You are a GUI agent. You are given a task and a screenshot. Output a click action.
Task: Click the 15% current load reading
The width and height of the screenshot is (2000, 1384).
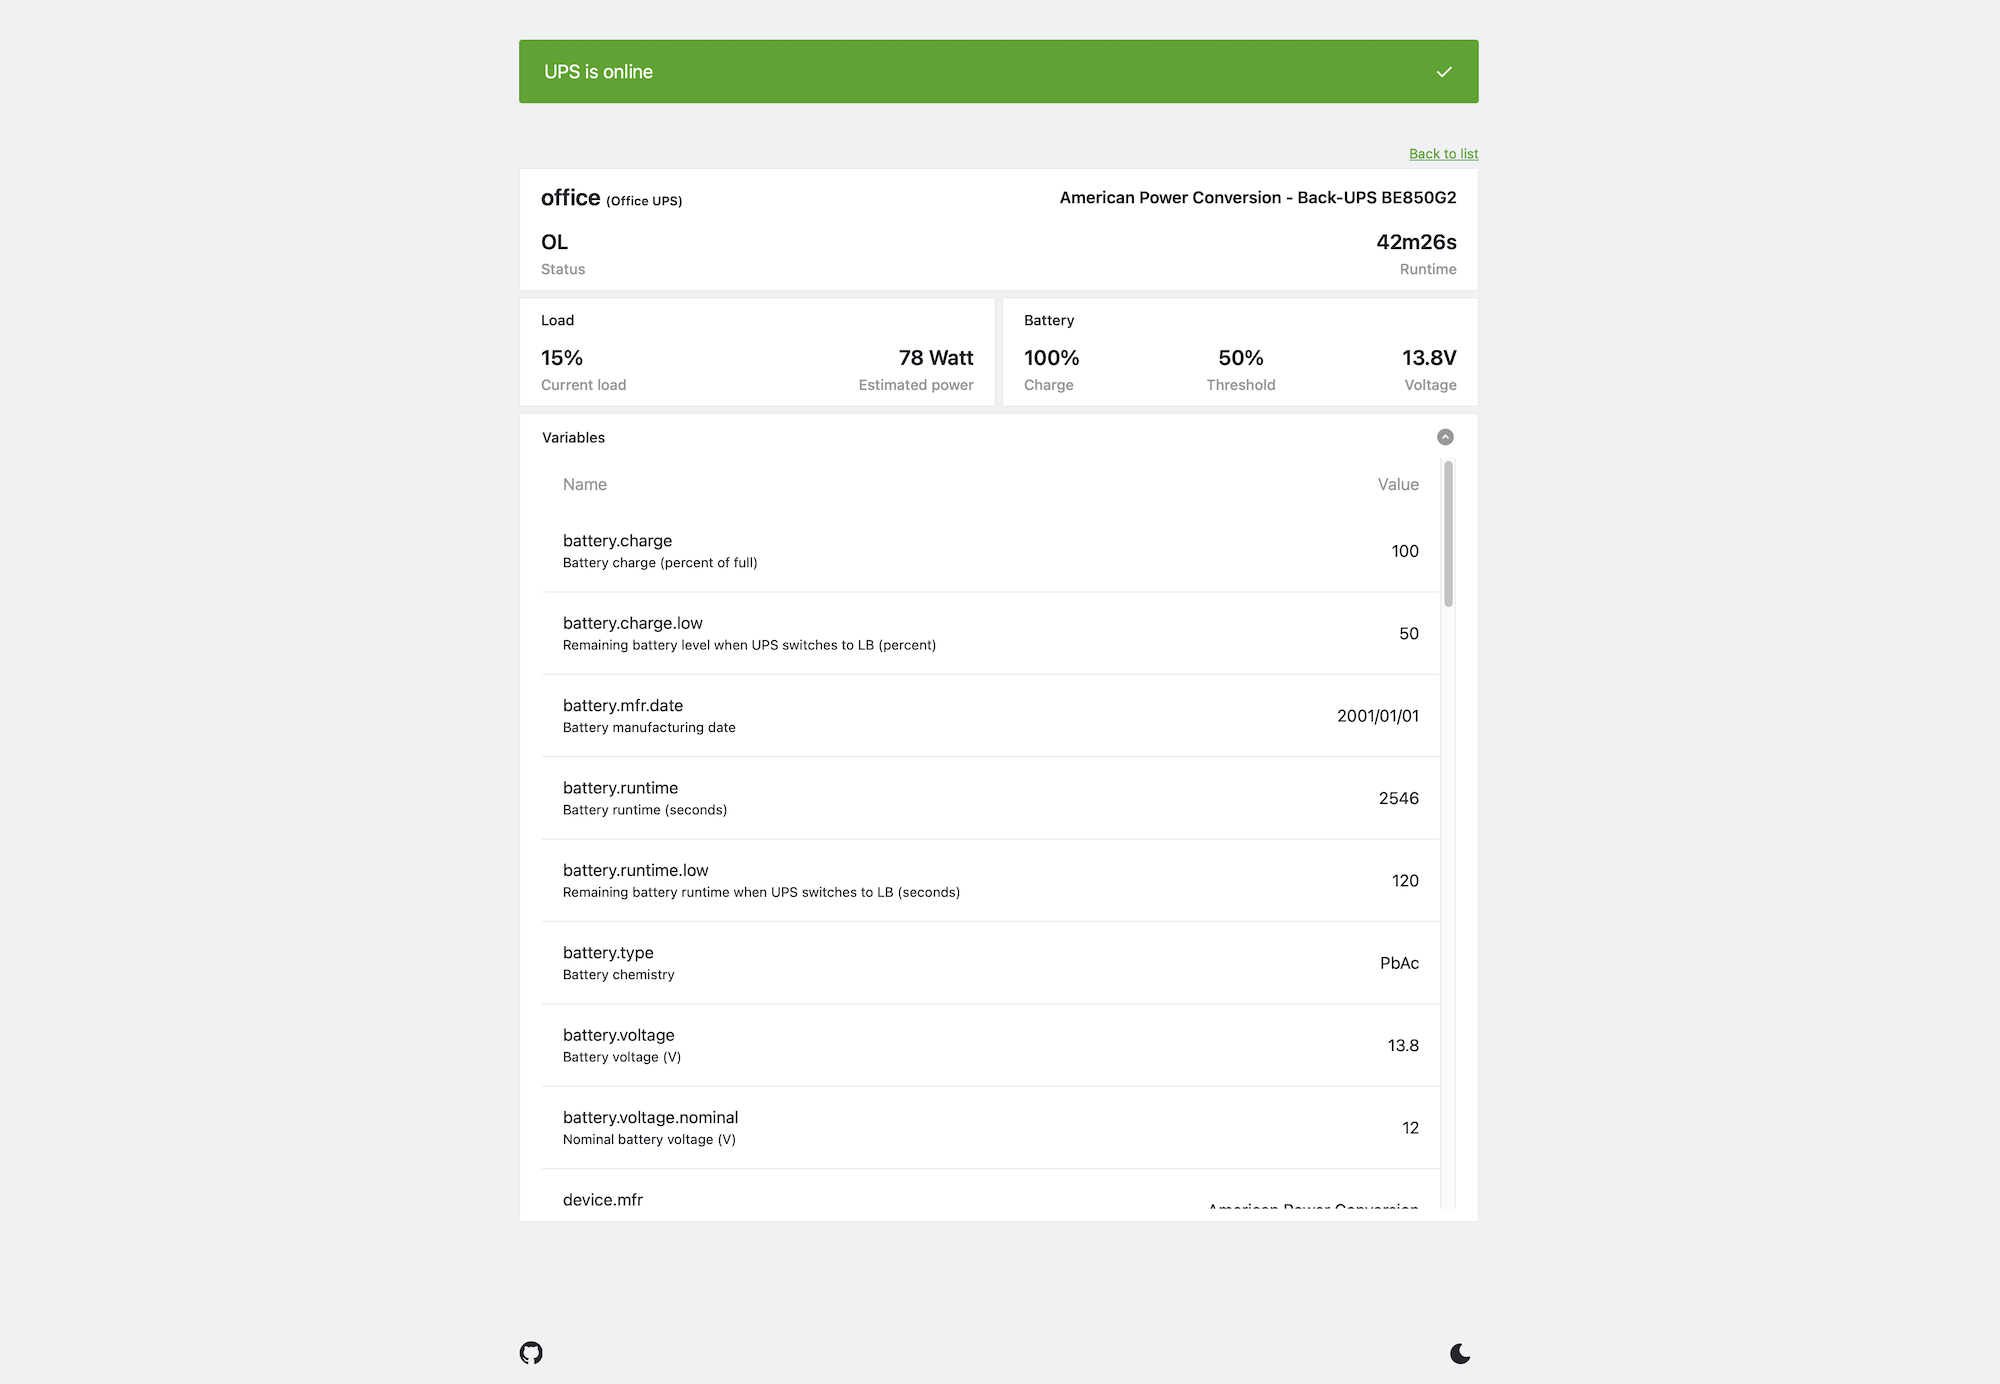[x=561, y=358]
